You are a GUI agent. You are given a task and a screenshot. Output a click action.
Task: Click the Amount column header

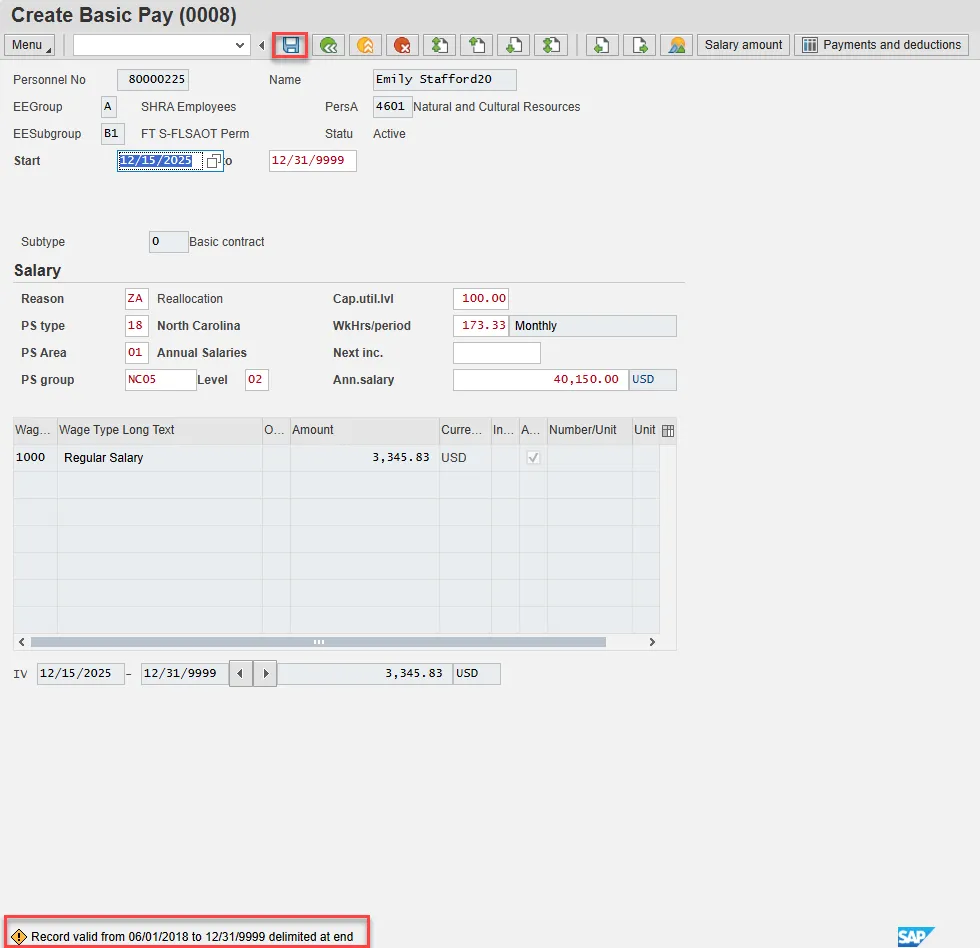point(364,430)
